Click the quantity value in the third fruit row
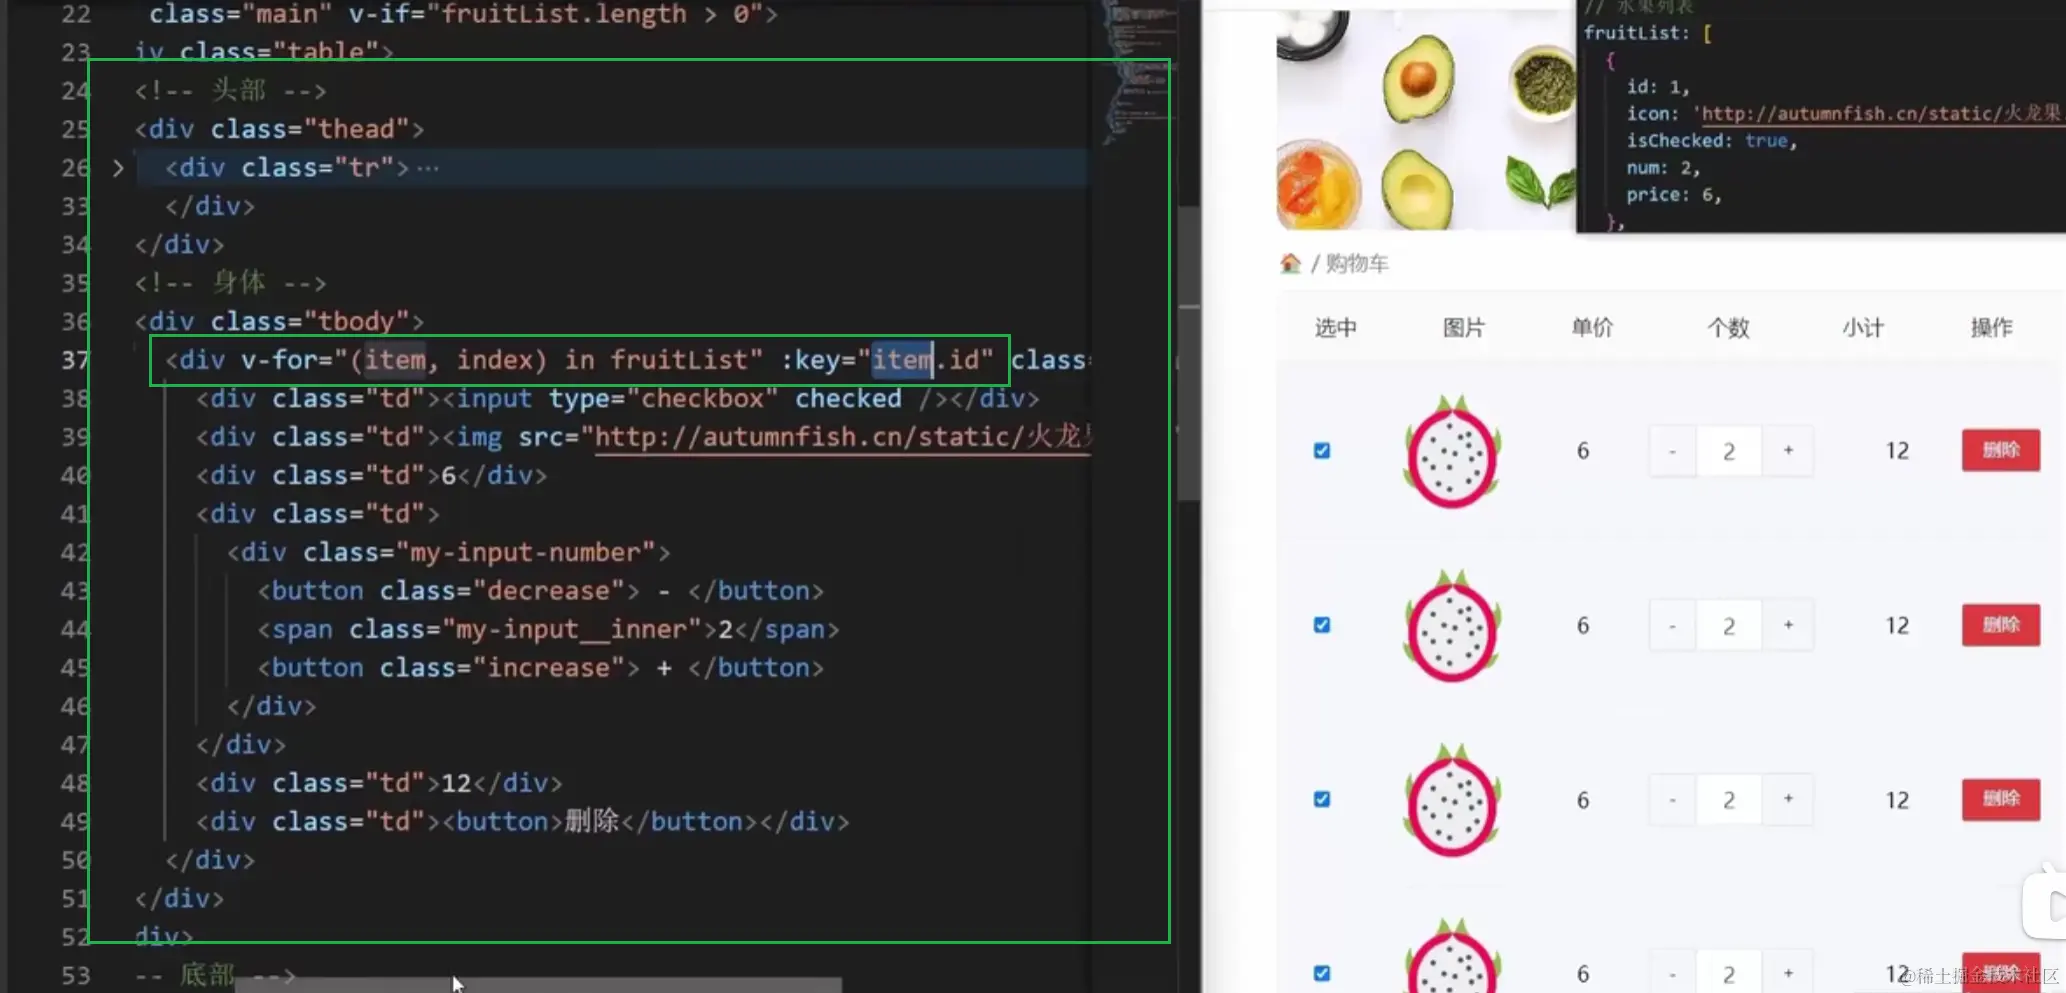 pos(1729,799)
